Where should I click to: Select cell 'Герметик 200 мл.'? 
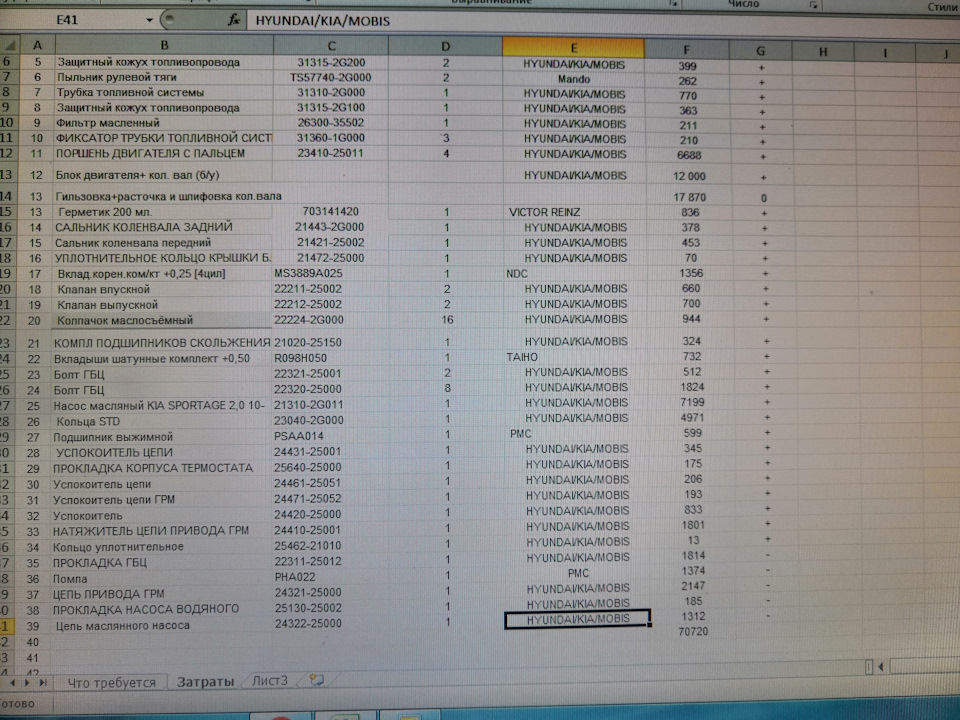click(x=163, y=212)
